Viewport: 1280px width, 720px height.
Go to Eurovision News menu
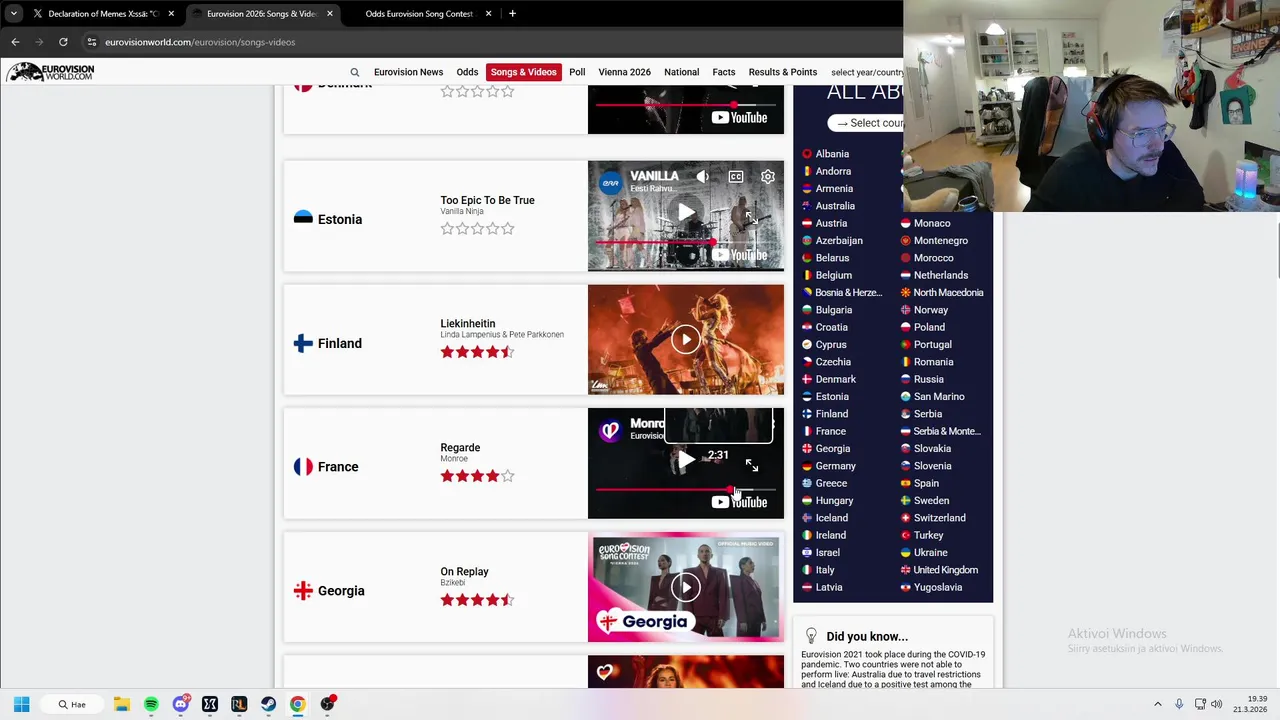408,72
